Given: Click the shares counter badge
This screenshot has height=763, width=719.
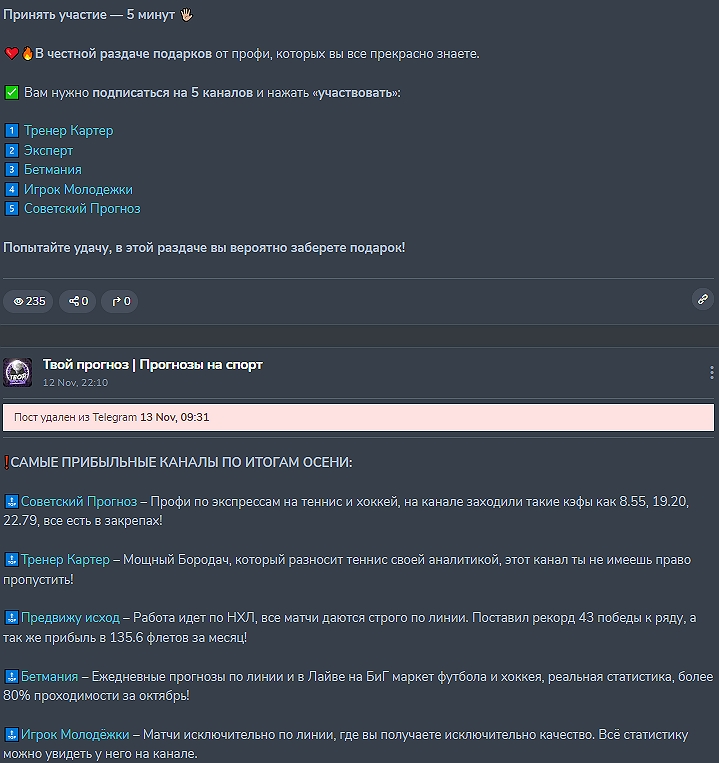Looking at the screenshot, I should 77,301.
